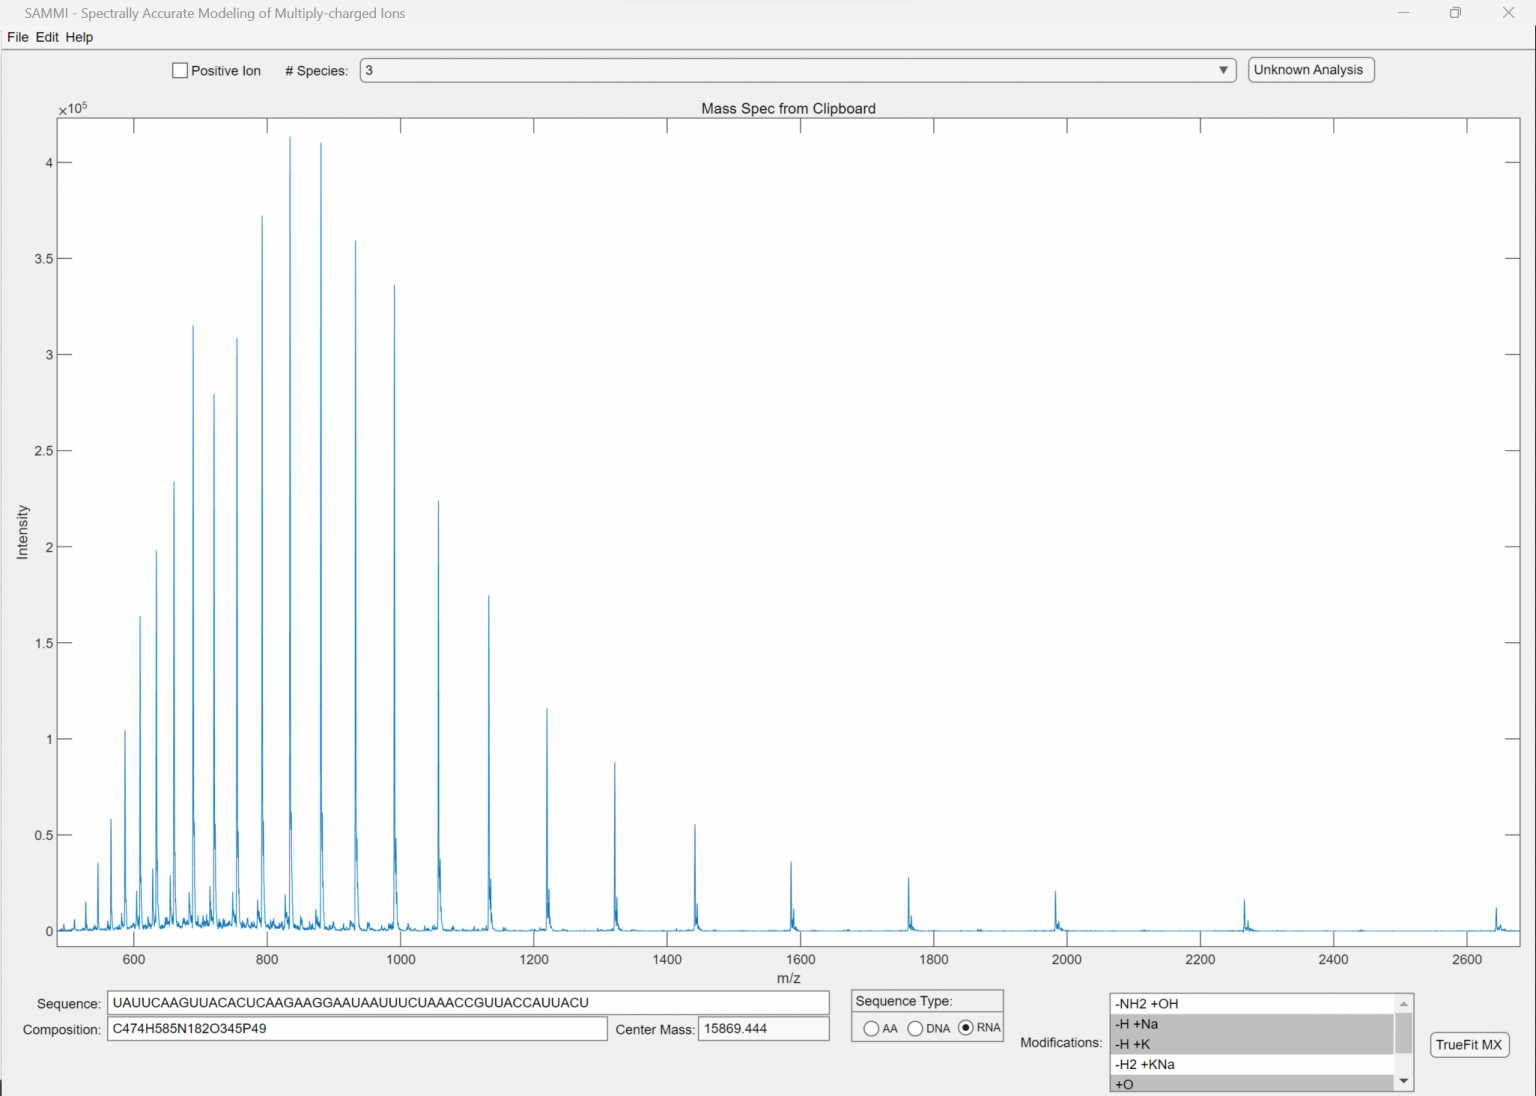The width and height of the screenshot is (1536, 1096).
Task: Edit the Center Mass value field
Action: coord(763,1028)
